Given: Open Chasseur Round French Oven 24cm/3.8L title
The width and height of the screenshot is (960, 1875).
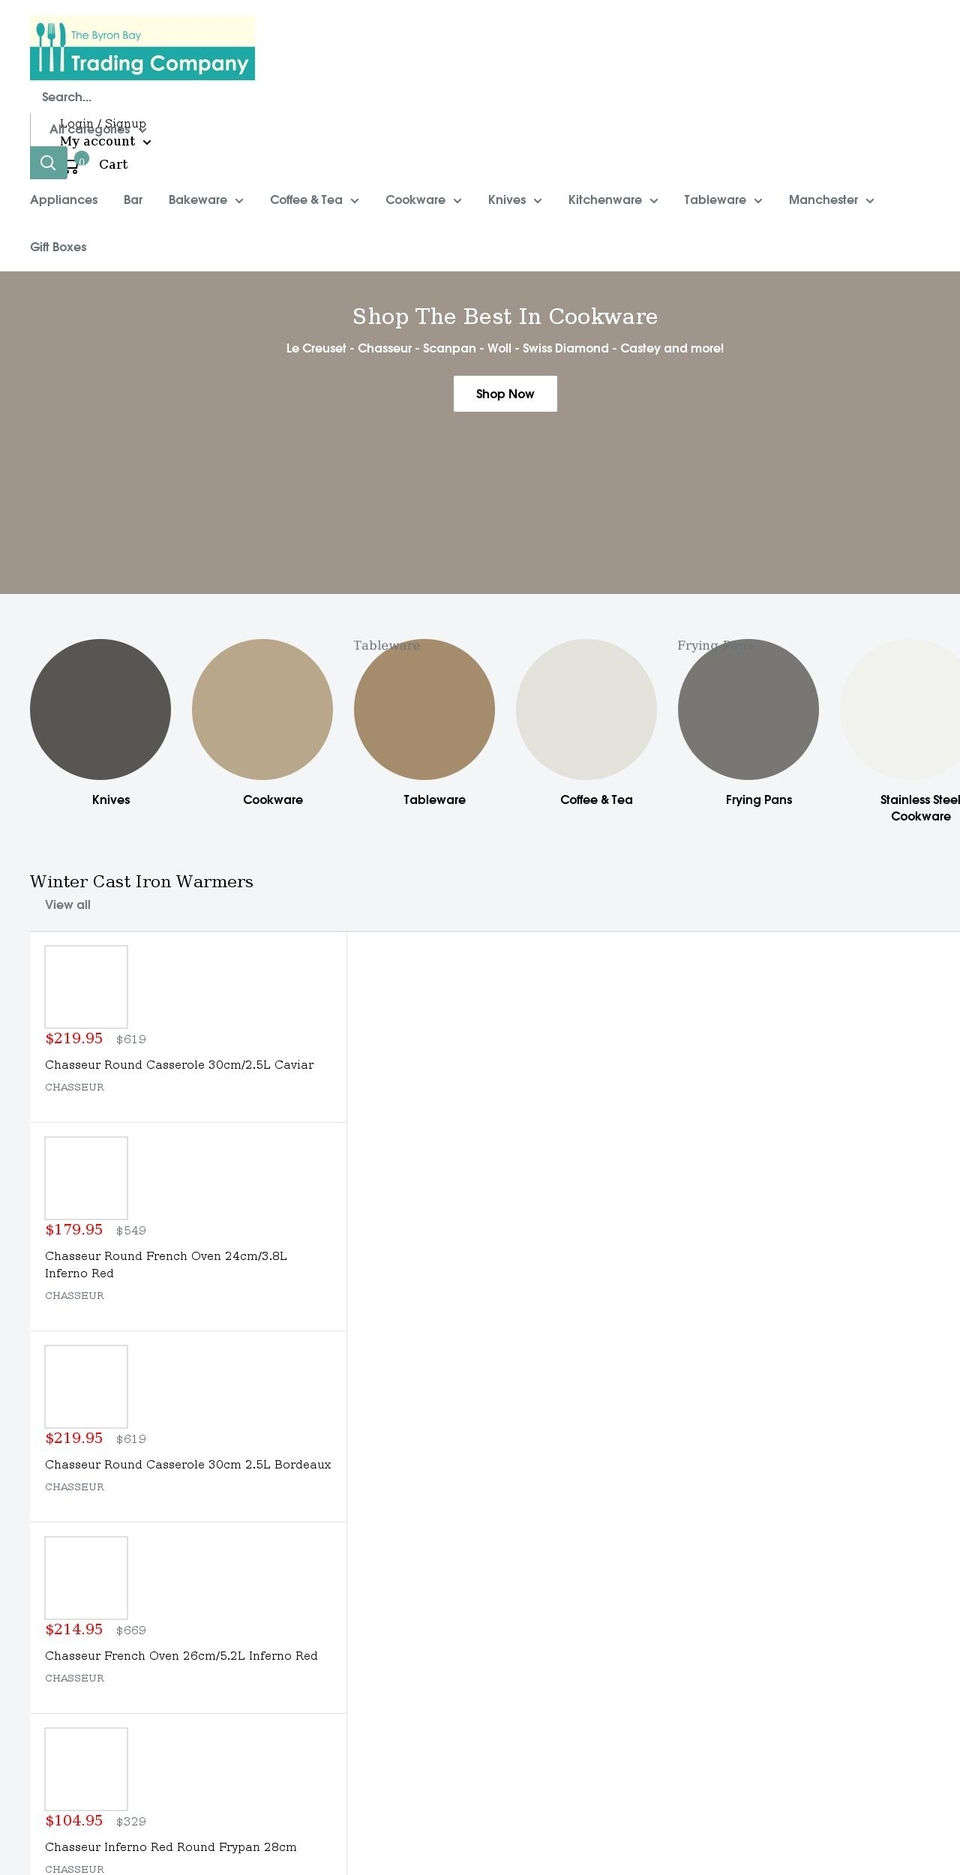Looking at the screenshot, I should (166, 1264).
